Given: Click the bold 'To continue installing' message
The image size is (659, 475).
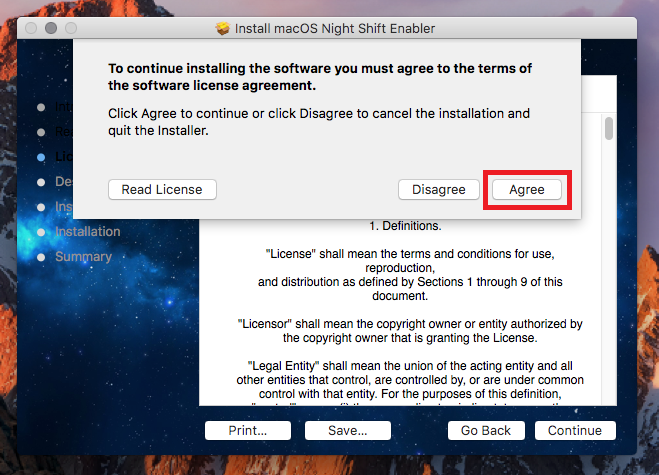Looking at the screenshot, I should click(x=320, y=77).
